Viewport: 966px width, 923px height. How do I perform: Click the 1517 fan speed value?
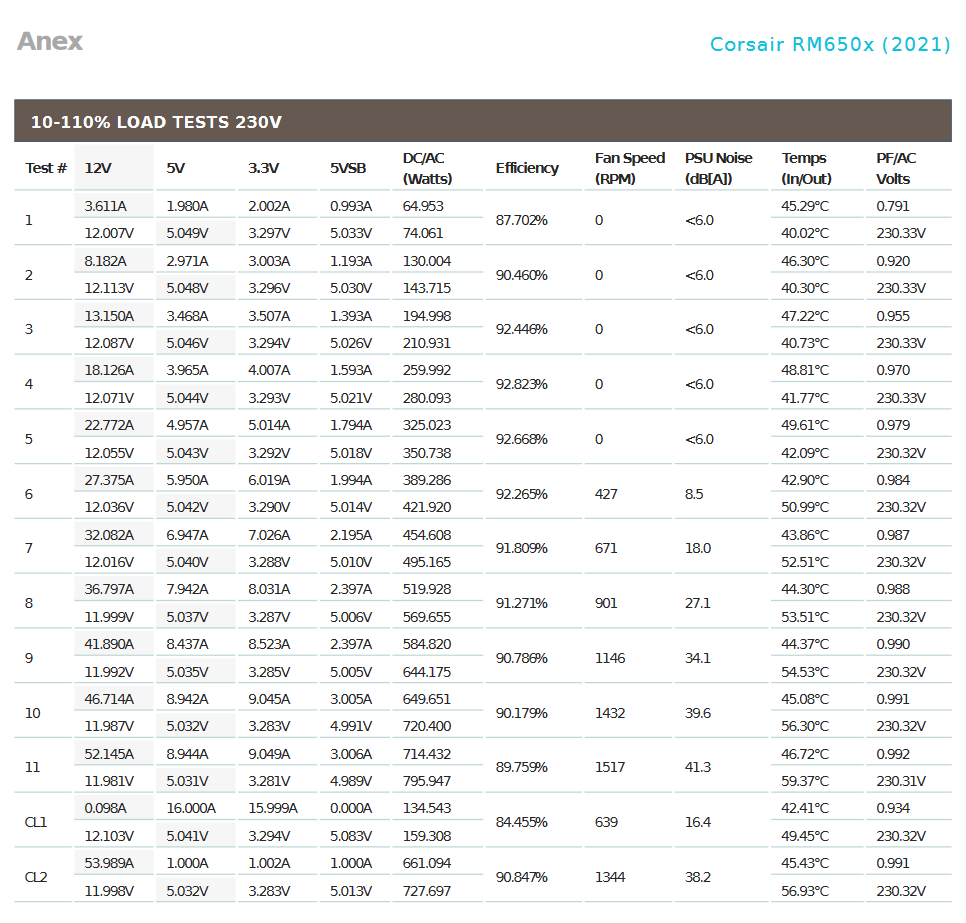pos(610,767)
